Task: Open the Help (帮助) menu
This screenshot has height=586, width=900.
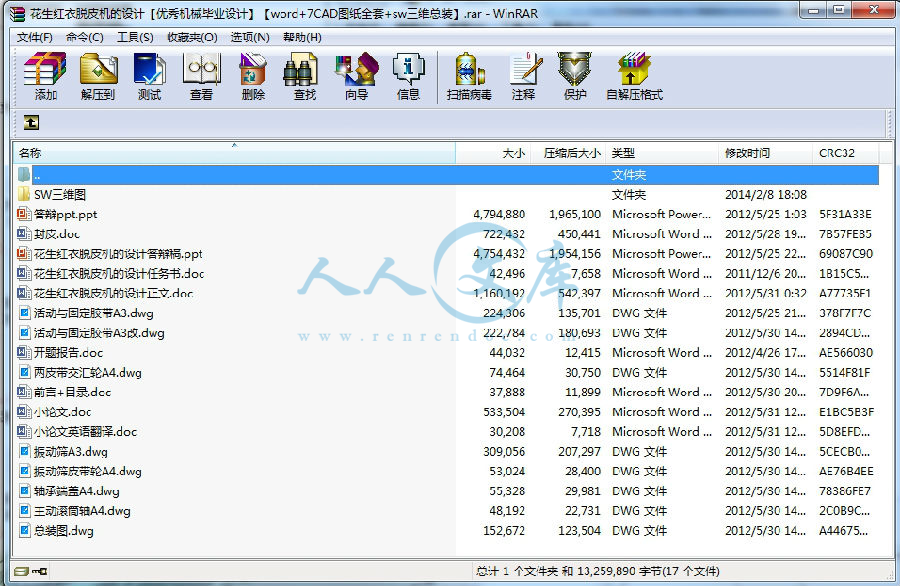Action: [x=302, y=37]
